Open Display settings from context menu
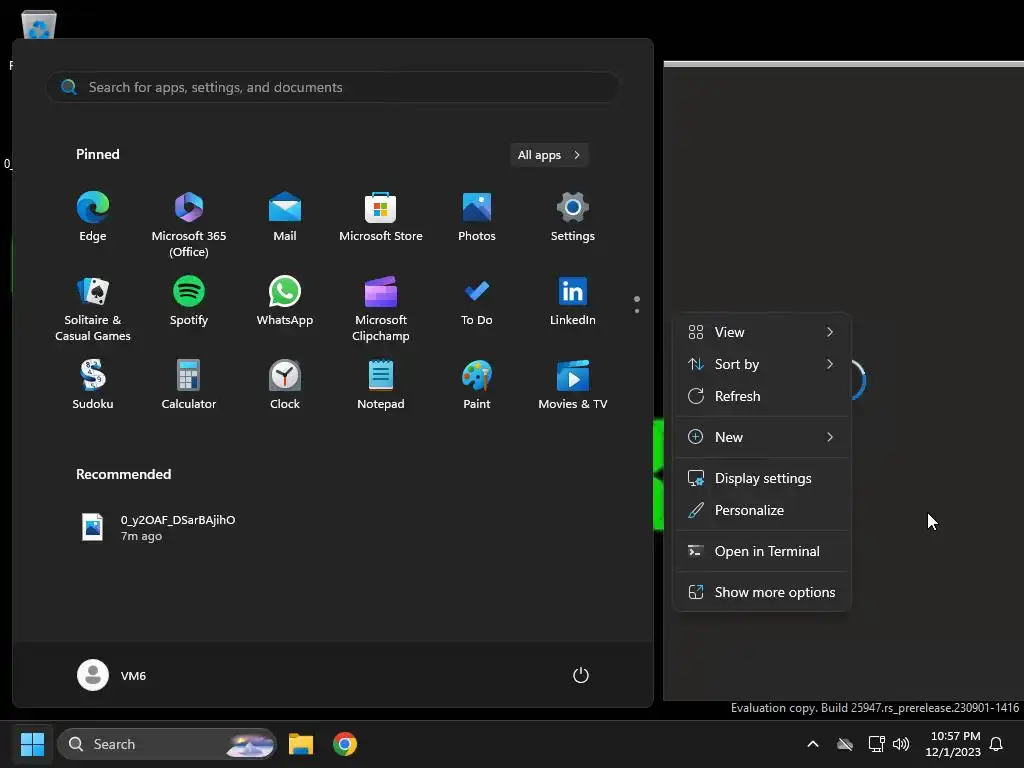1024x768 pixels. pos(762,478)
